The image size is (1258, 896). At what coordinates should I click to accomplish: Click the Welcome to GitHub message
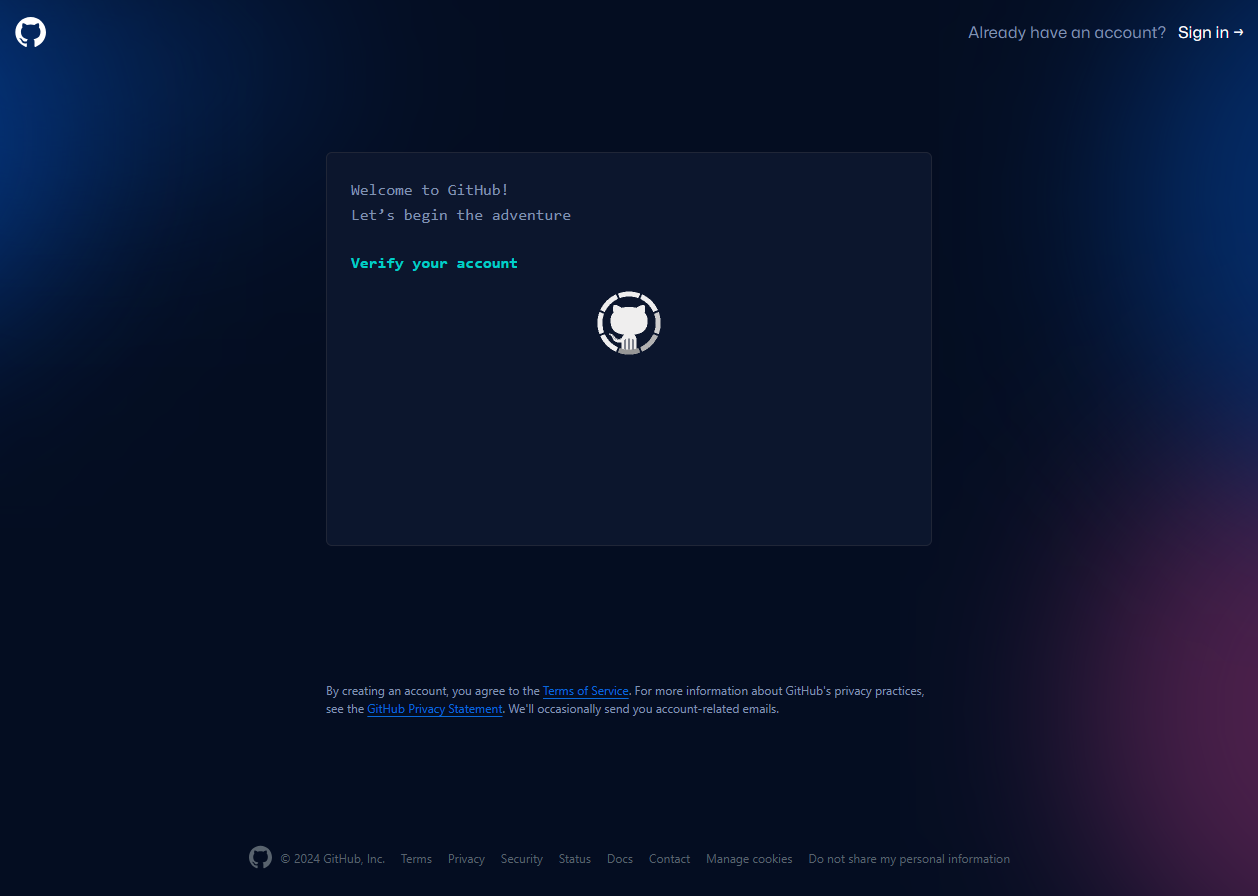pos(430,189)
